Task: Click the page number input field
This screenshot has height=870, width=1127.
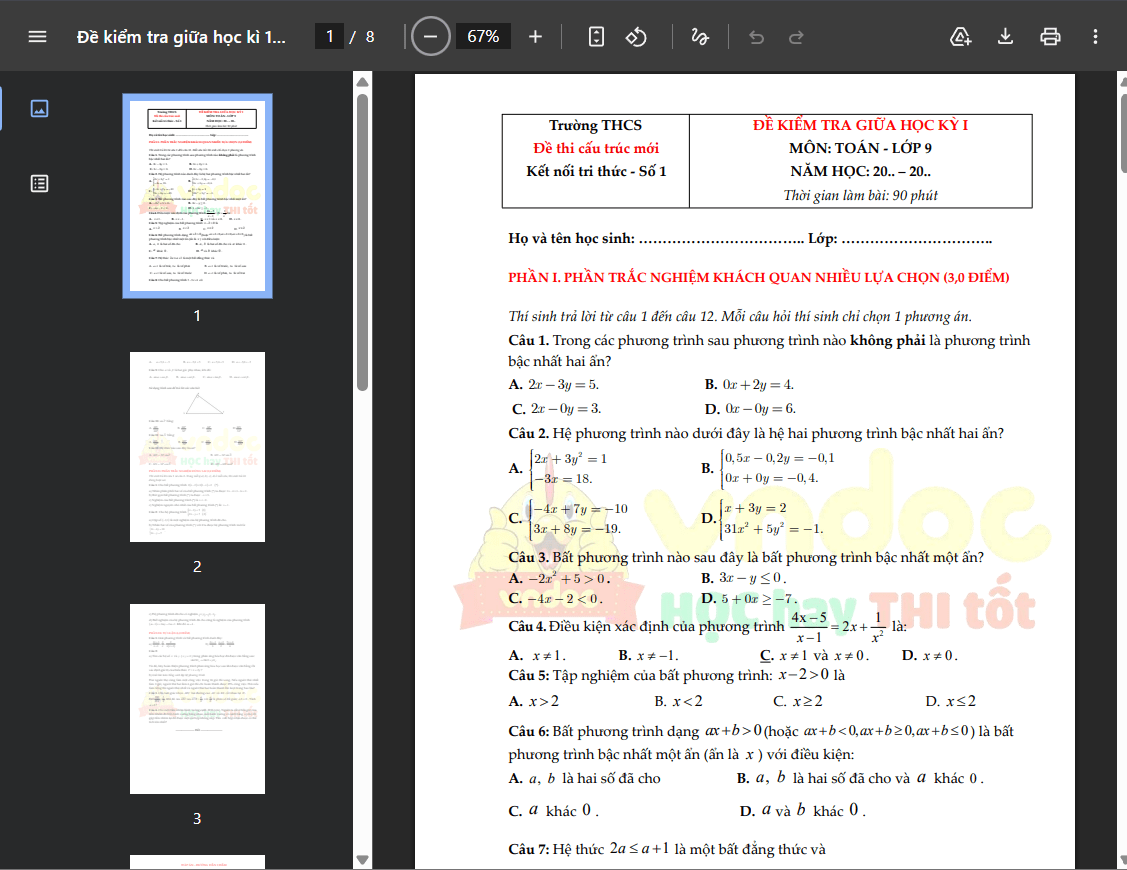Action: (x=330, y=37)
